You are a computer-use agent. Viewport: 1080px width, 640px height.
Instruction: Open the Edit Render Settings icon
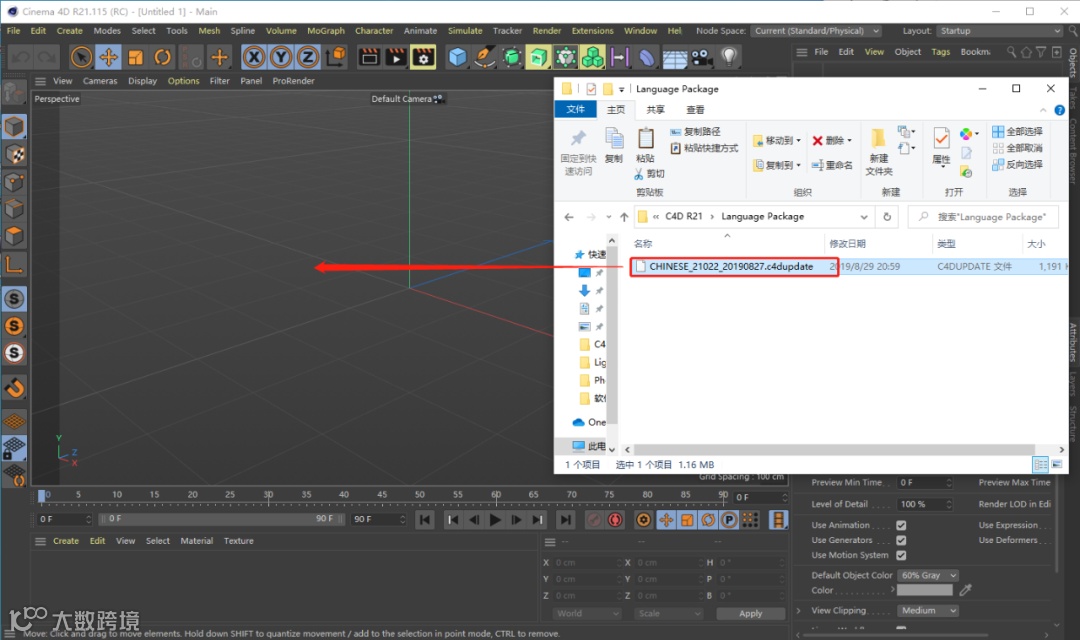423,57
